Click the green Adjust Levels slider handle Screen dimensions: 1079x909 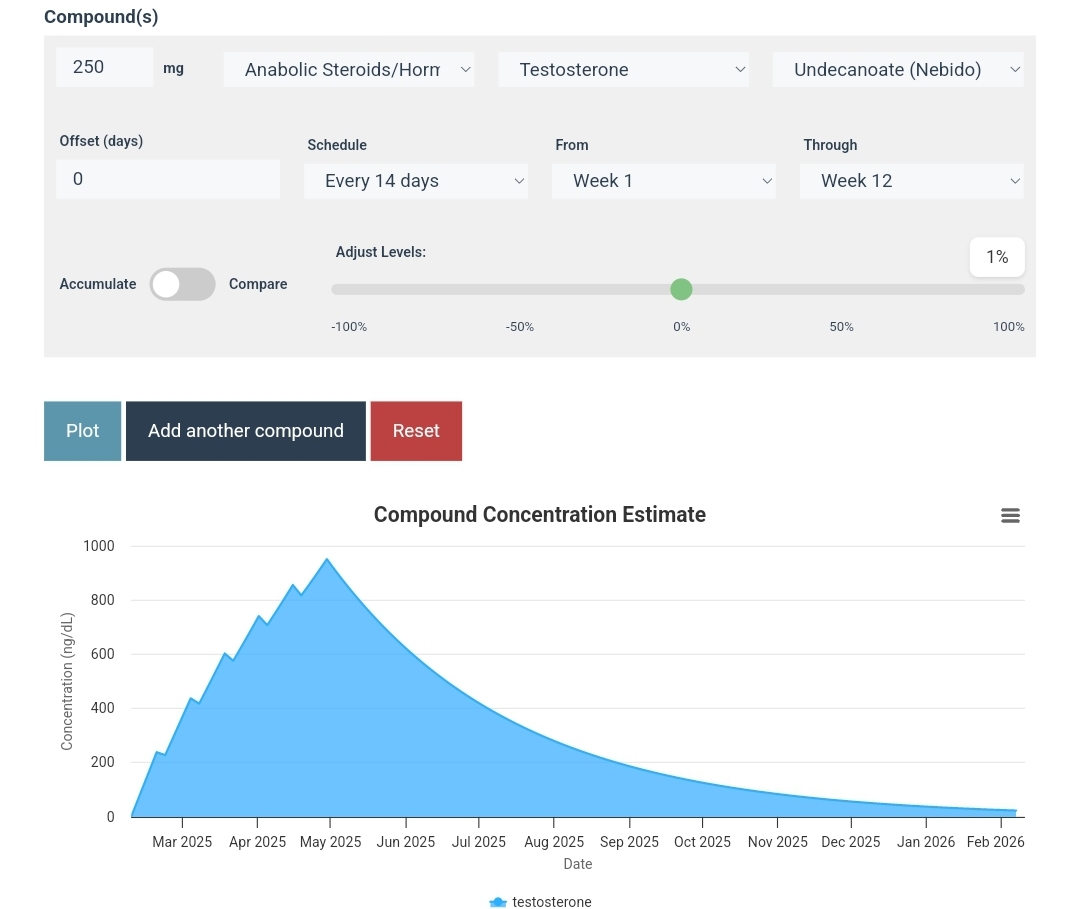point(681,289)
